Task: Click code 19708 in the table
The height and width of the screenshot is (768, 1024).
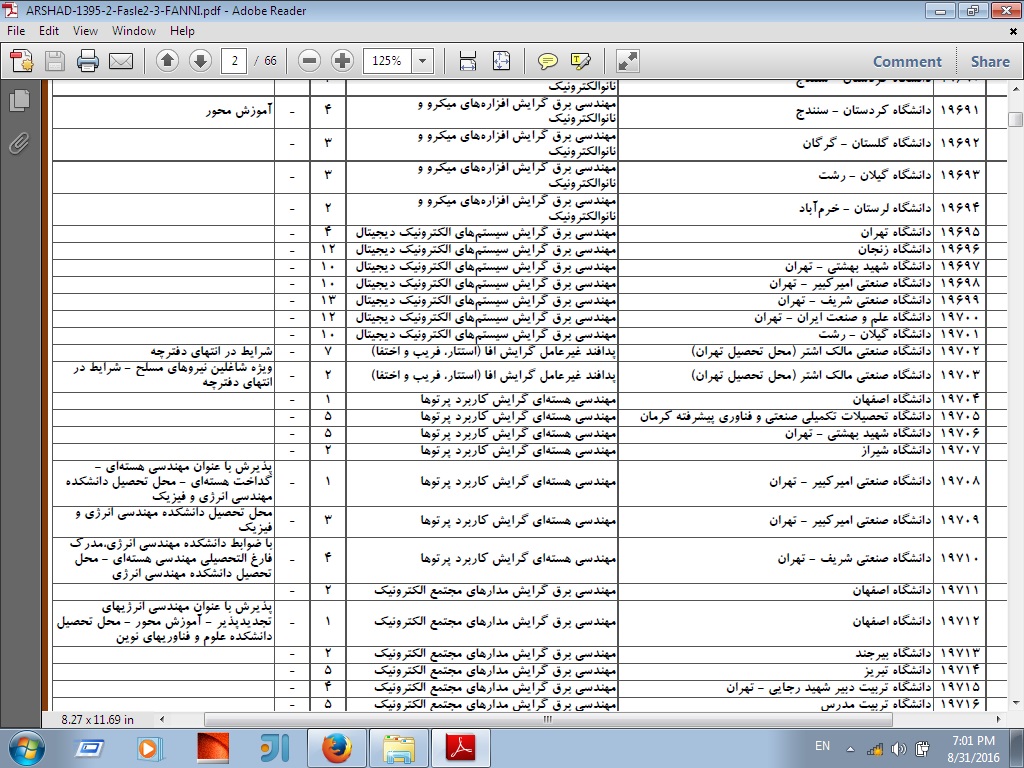Action: (960, 482)
